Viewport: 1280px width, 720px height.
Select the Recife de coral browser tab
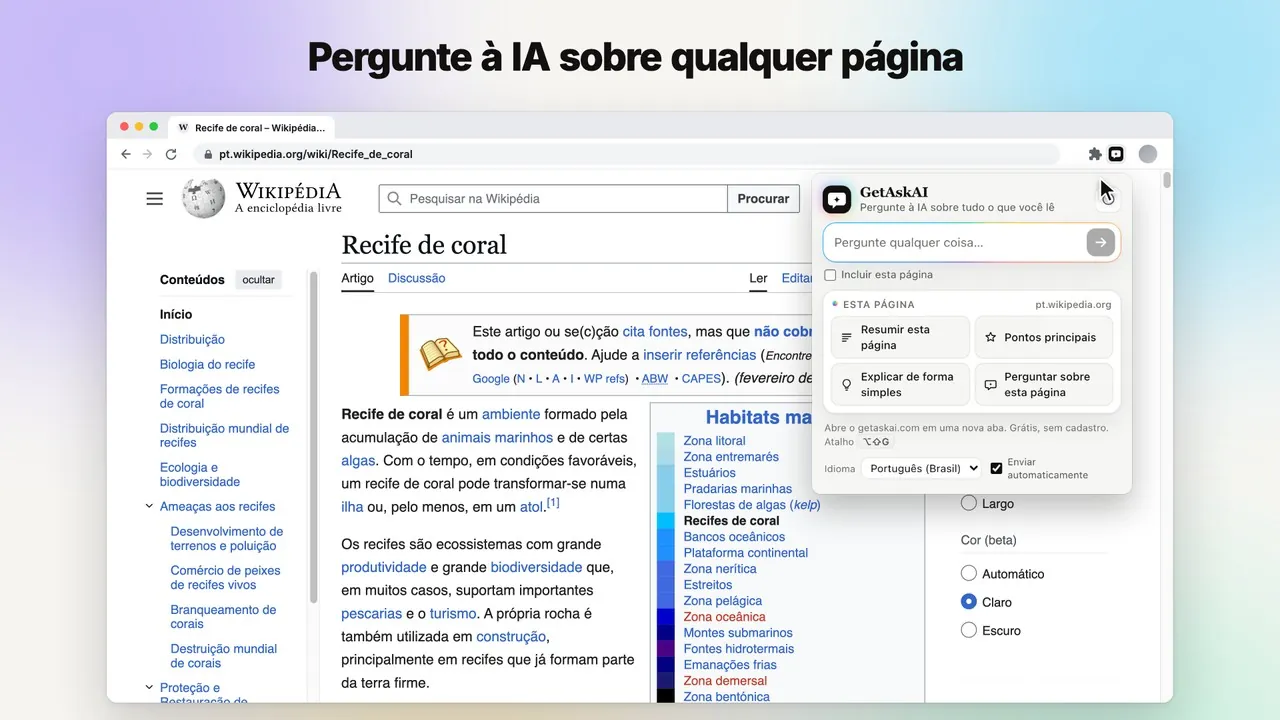[252, 128]
